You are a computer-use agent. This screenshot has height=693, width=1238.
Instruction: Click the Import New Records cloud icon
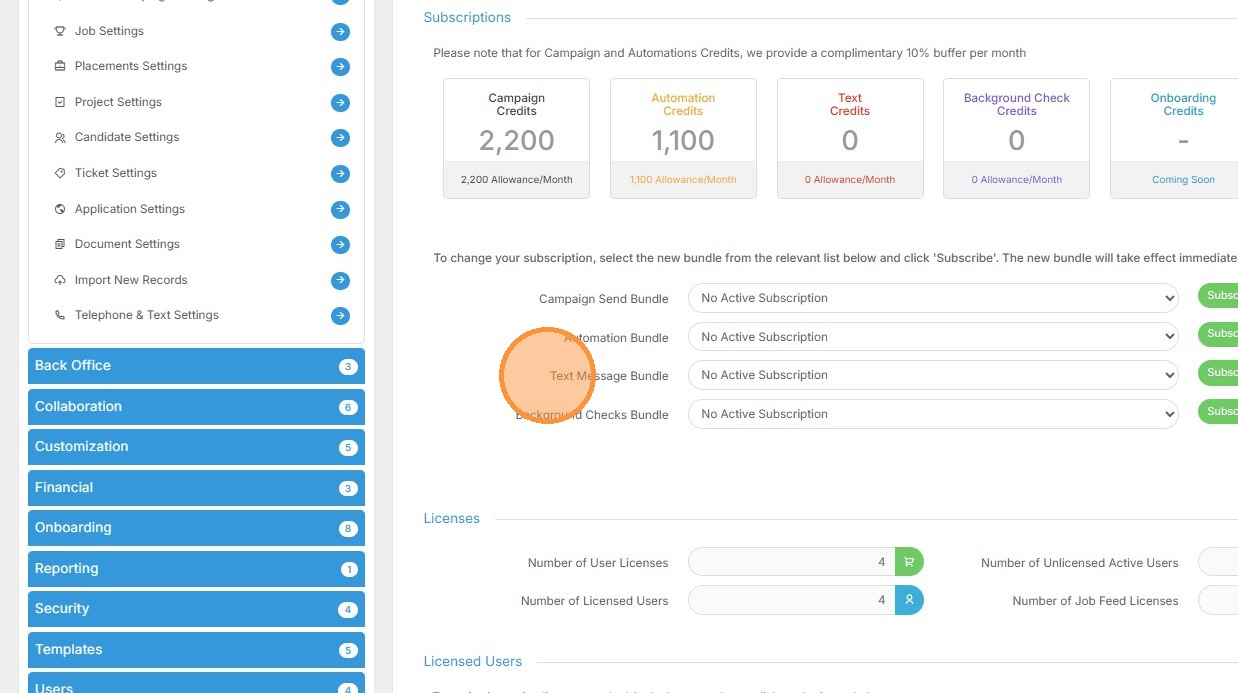tap(60, 280)
